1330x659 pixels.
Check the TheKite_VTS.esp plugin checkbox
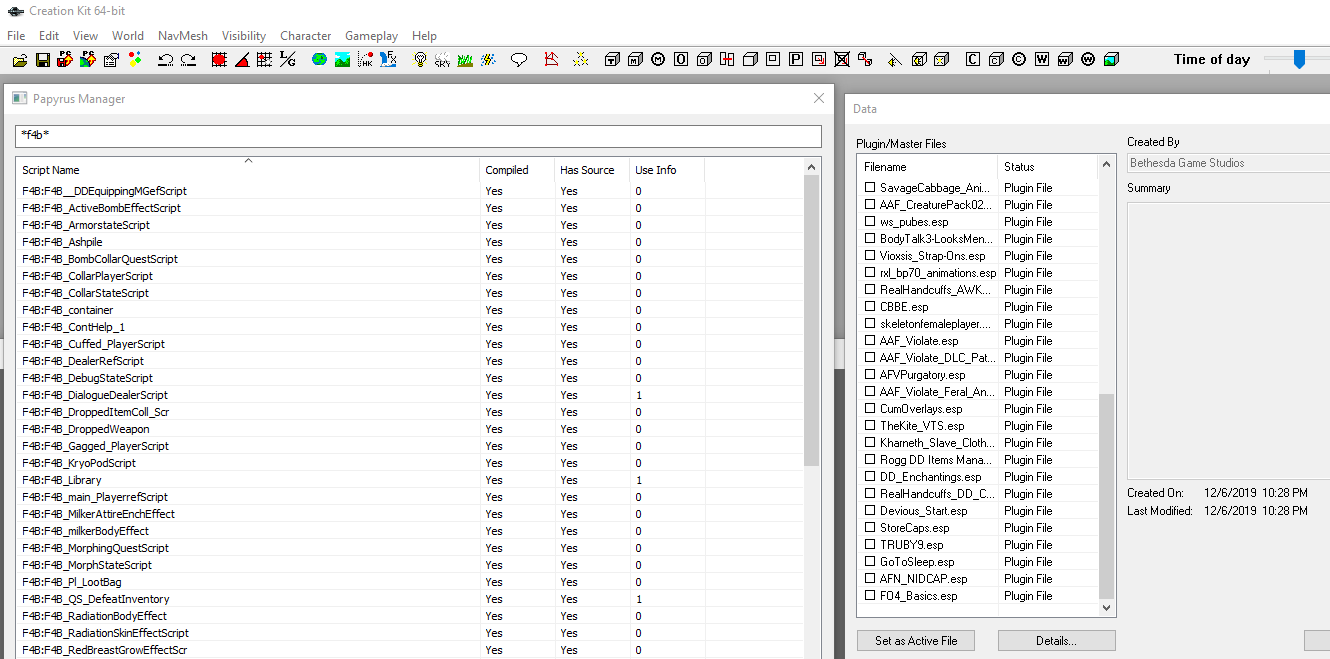870,426
